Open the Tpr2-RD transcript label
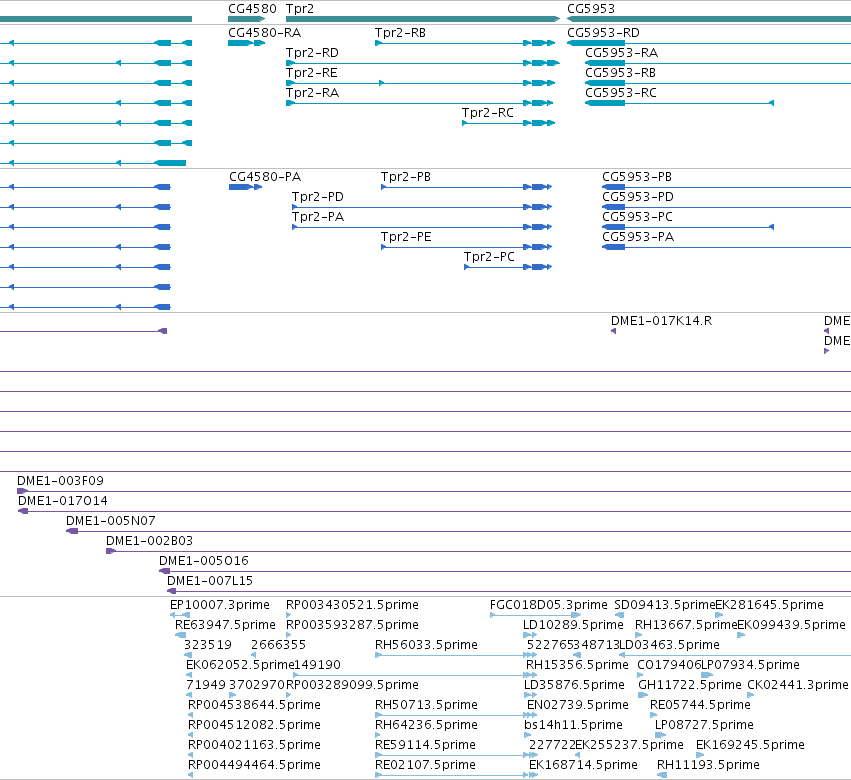This screenshot has height=780, width=851. 312,53
